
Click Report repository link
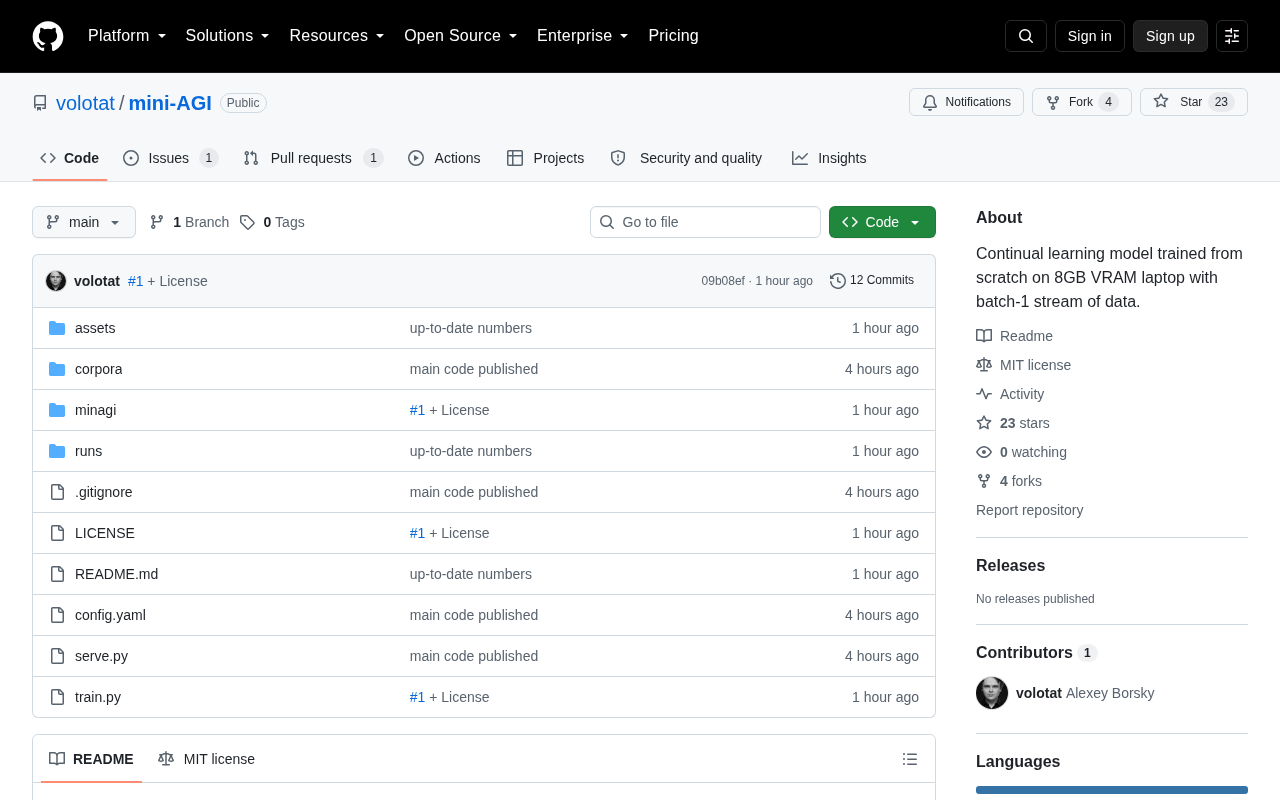(1029, 510)
